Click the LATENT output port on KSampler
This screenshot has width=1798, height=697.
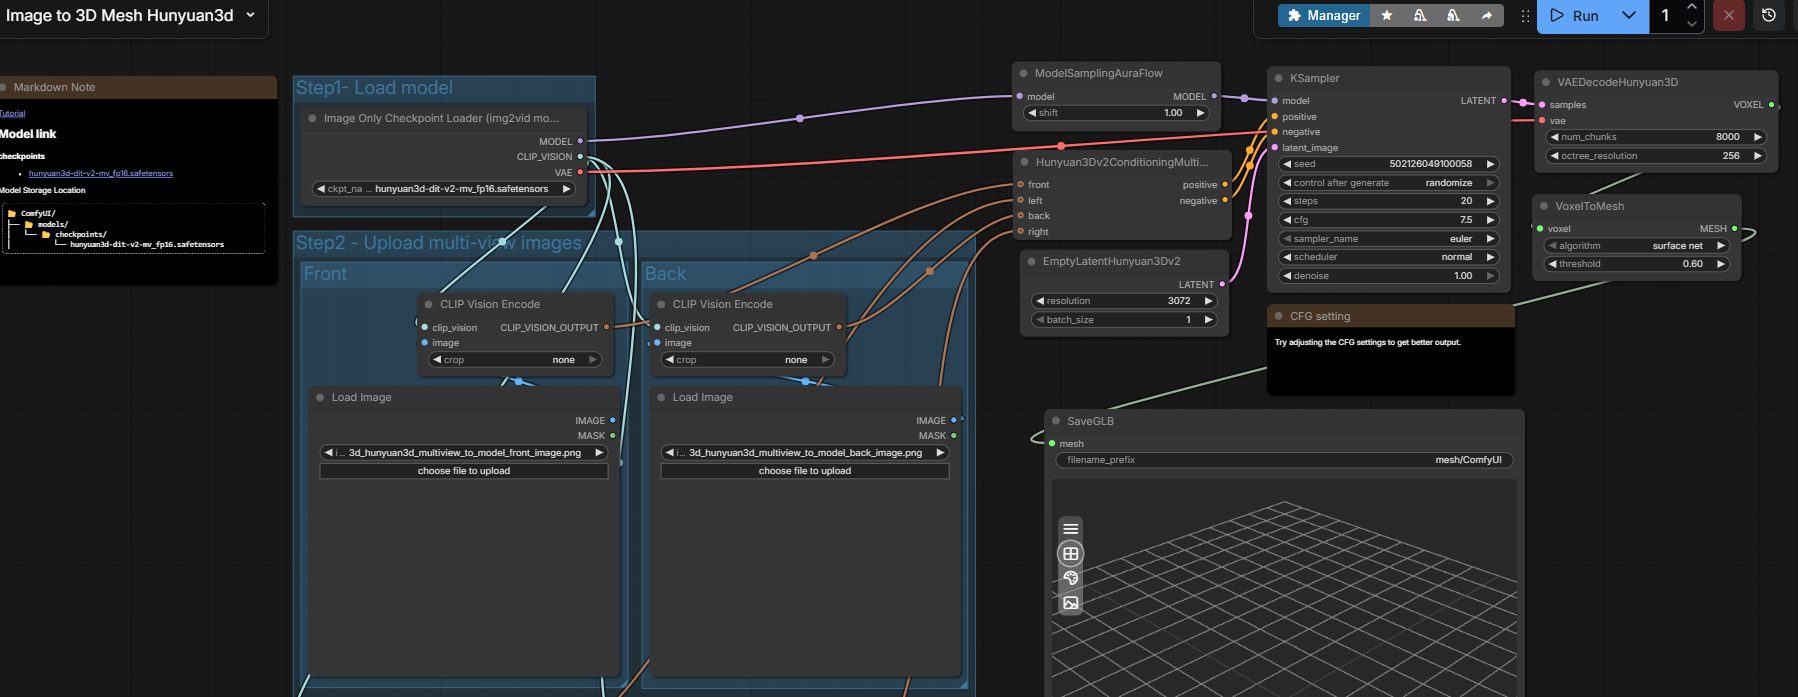tap(1504, 101)
